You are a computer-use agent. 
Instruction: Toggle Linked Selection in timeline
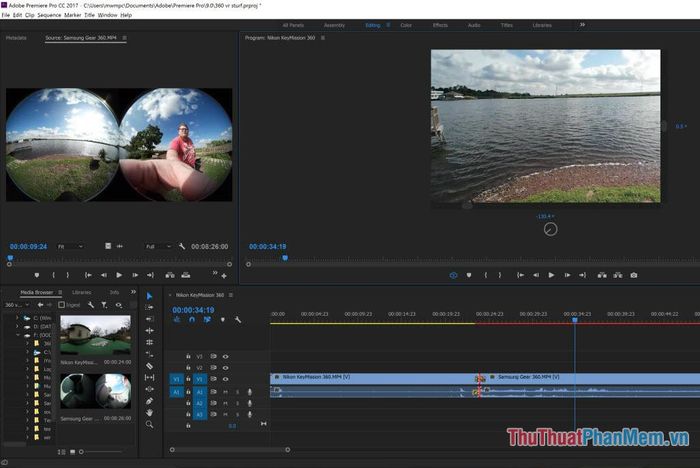pos(207,320)
